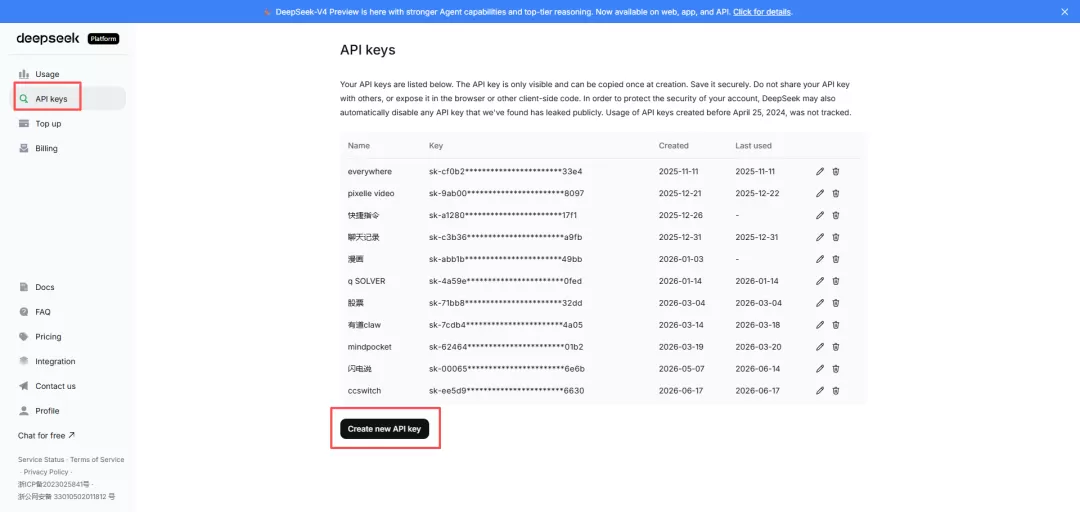
Task: Delete the sk-71bb8 key
Action: pyautogui.click(x=835, y=303)
